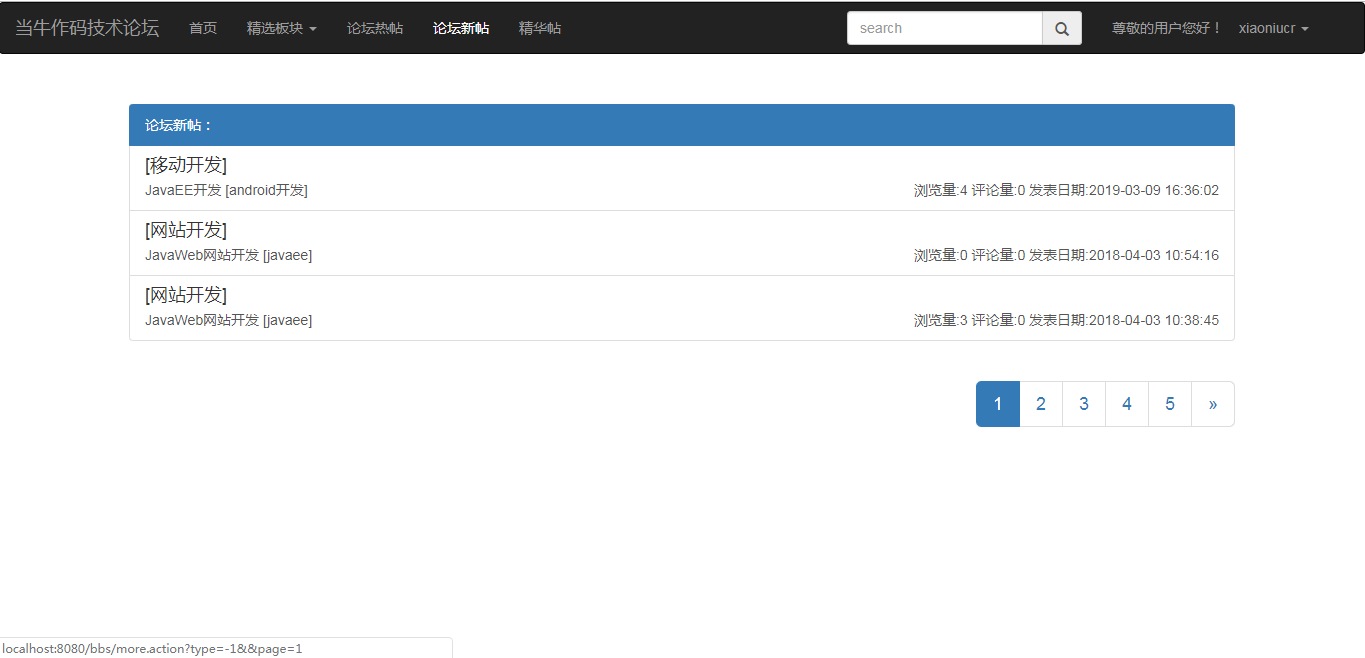
Task: Click the post JavaEE开发 [android开发]
Action: [x=226, y=190]
